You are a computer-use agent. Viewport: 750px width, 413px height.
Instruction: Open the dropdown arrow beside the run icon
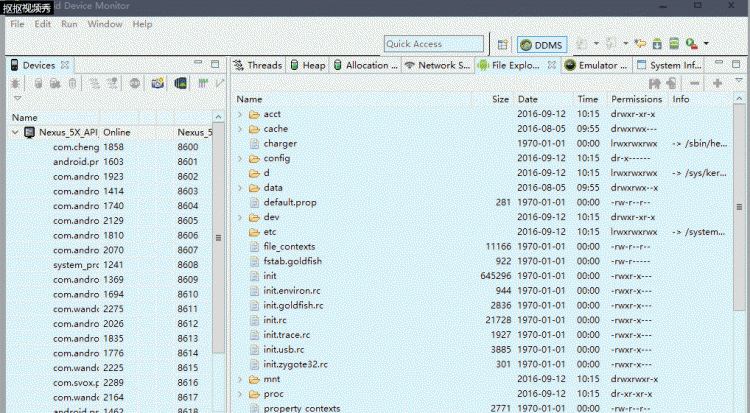706,44
